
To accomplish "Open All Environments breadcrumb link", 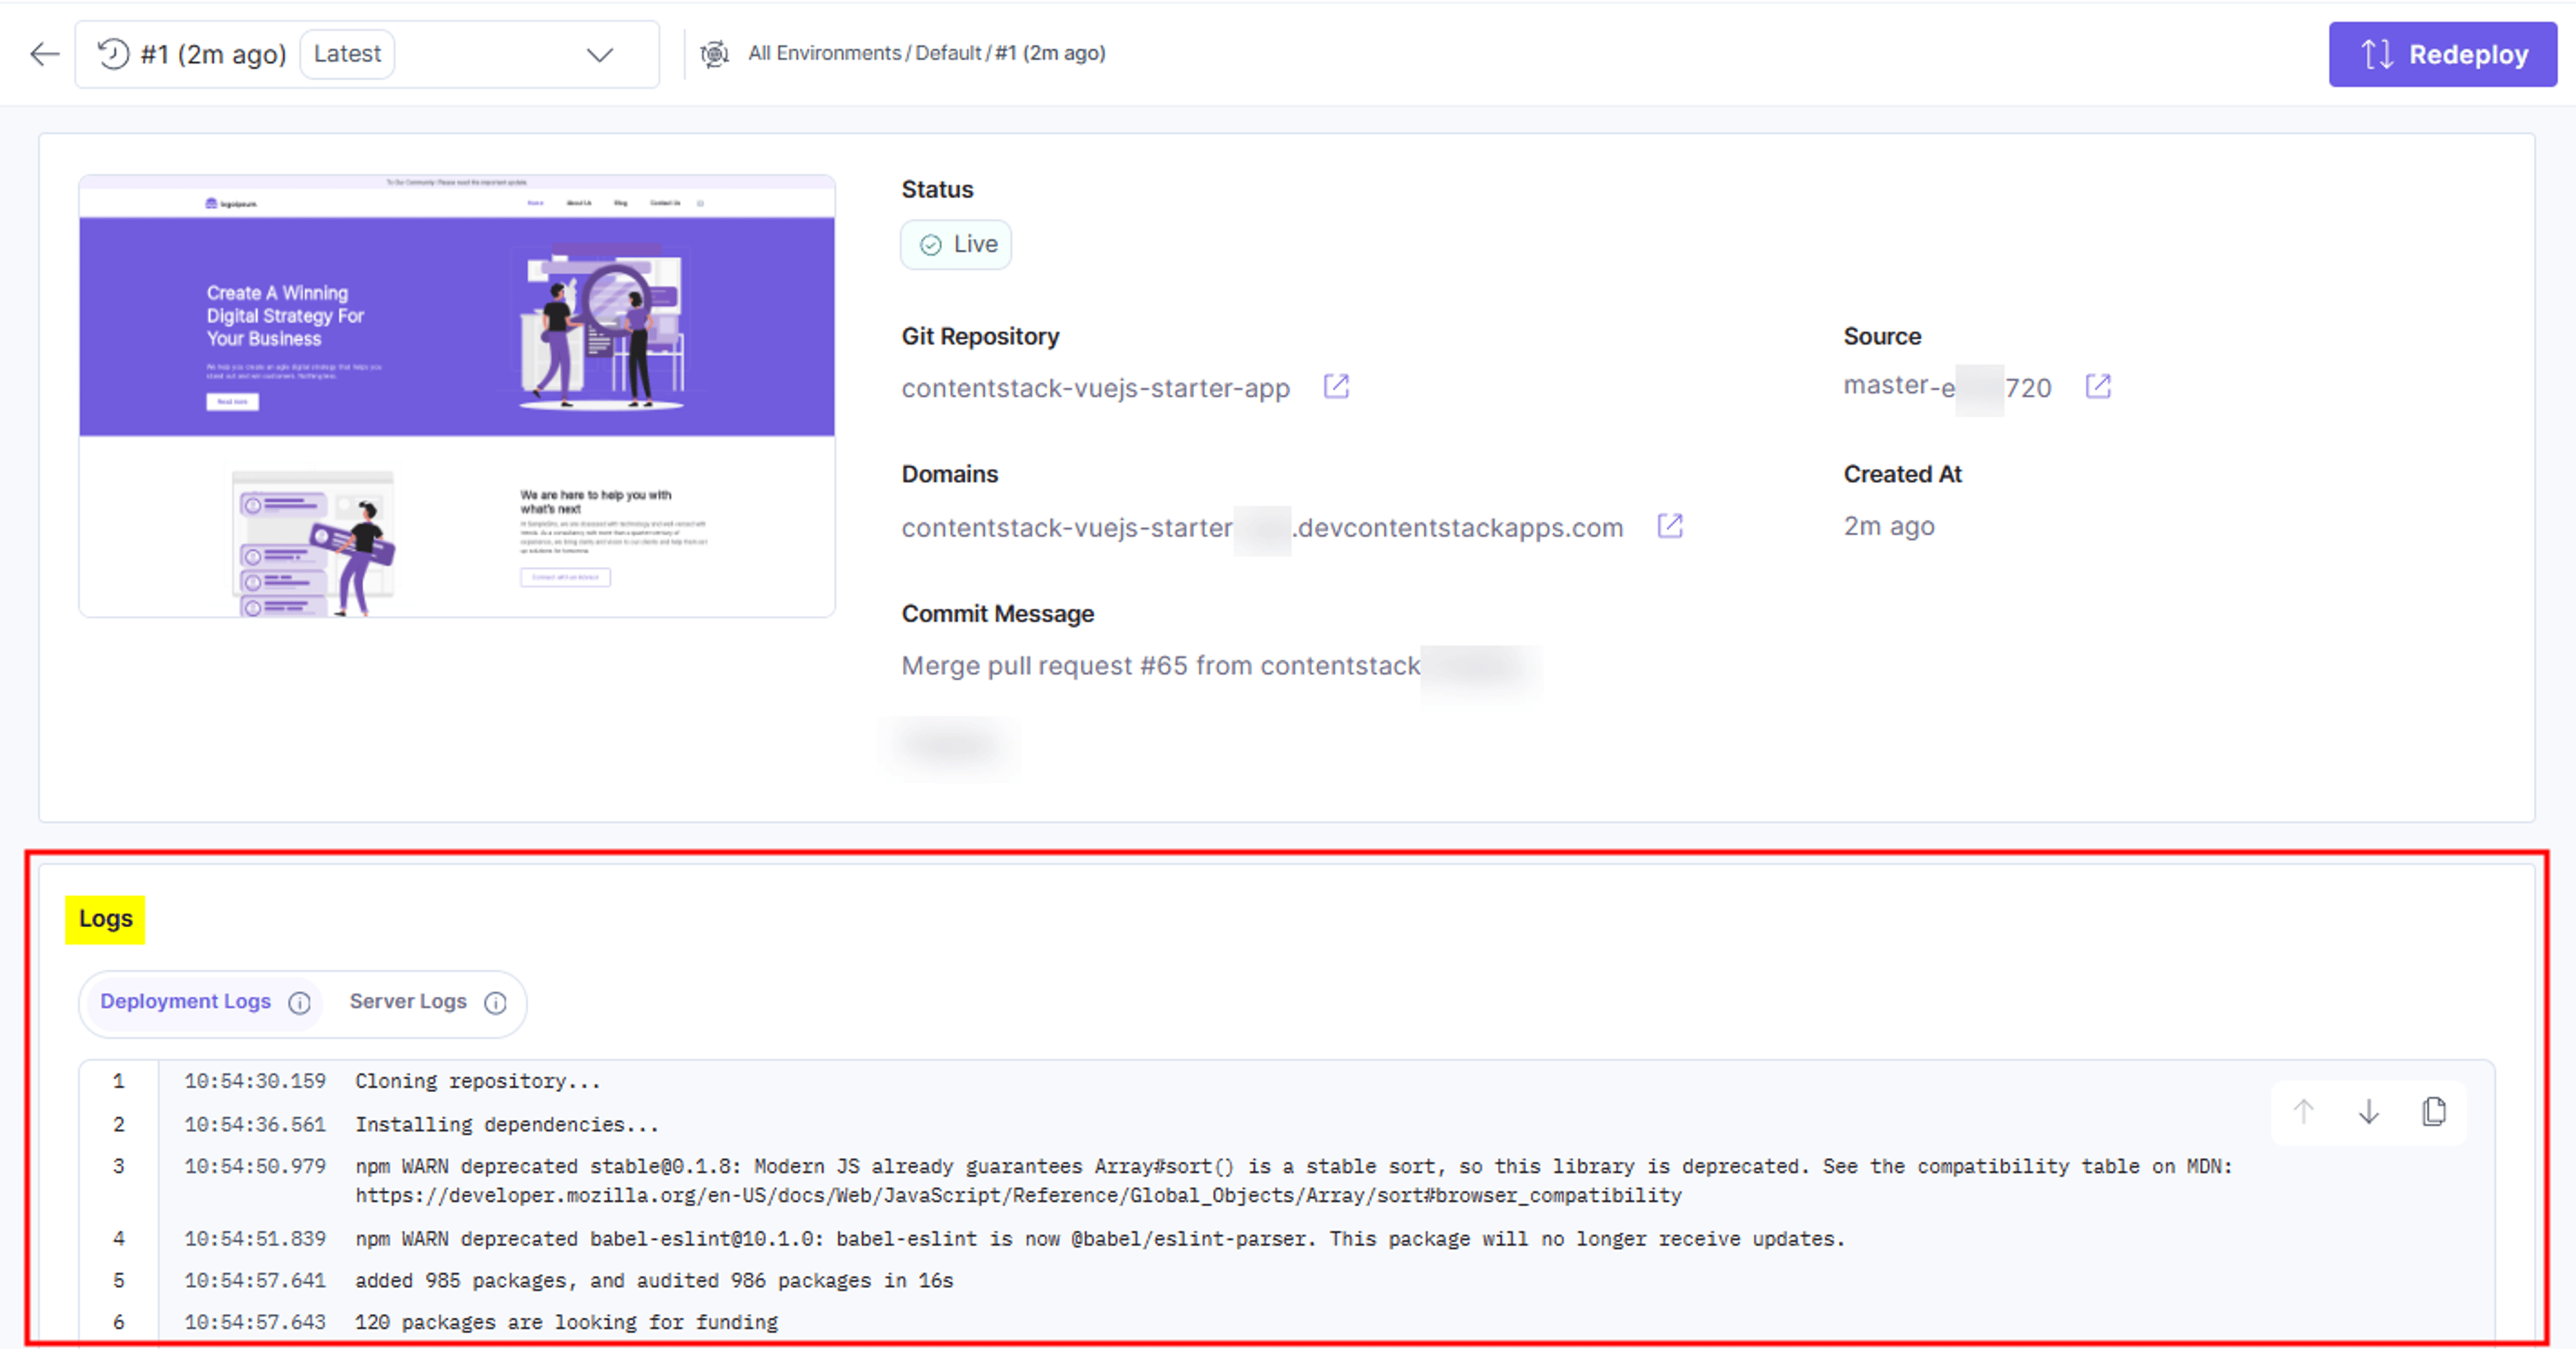I will pos(824,53).
